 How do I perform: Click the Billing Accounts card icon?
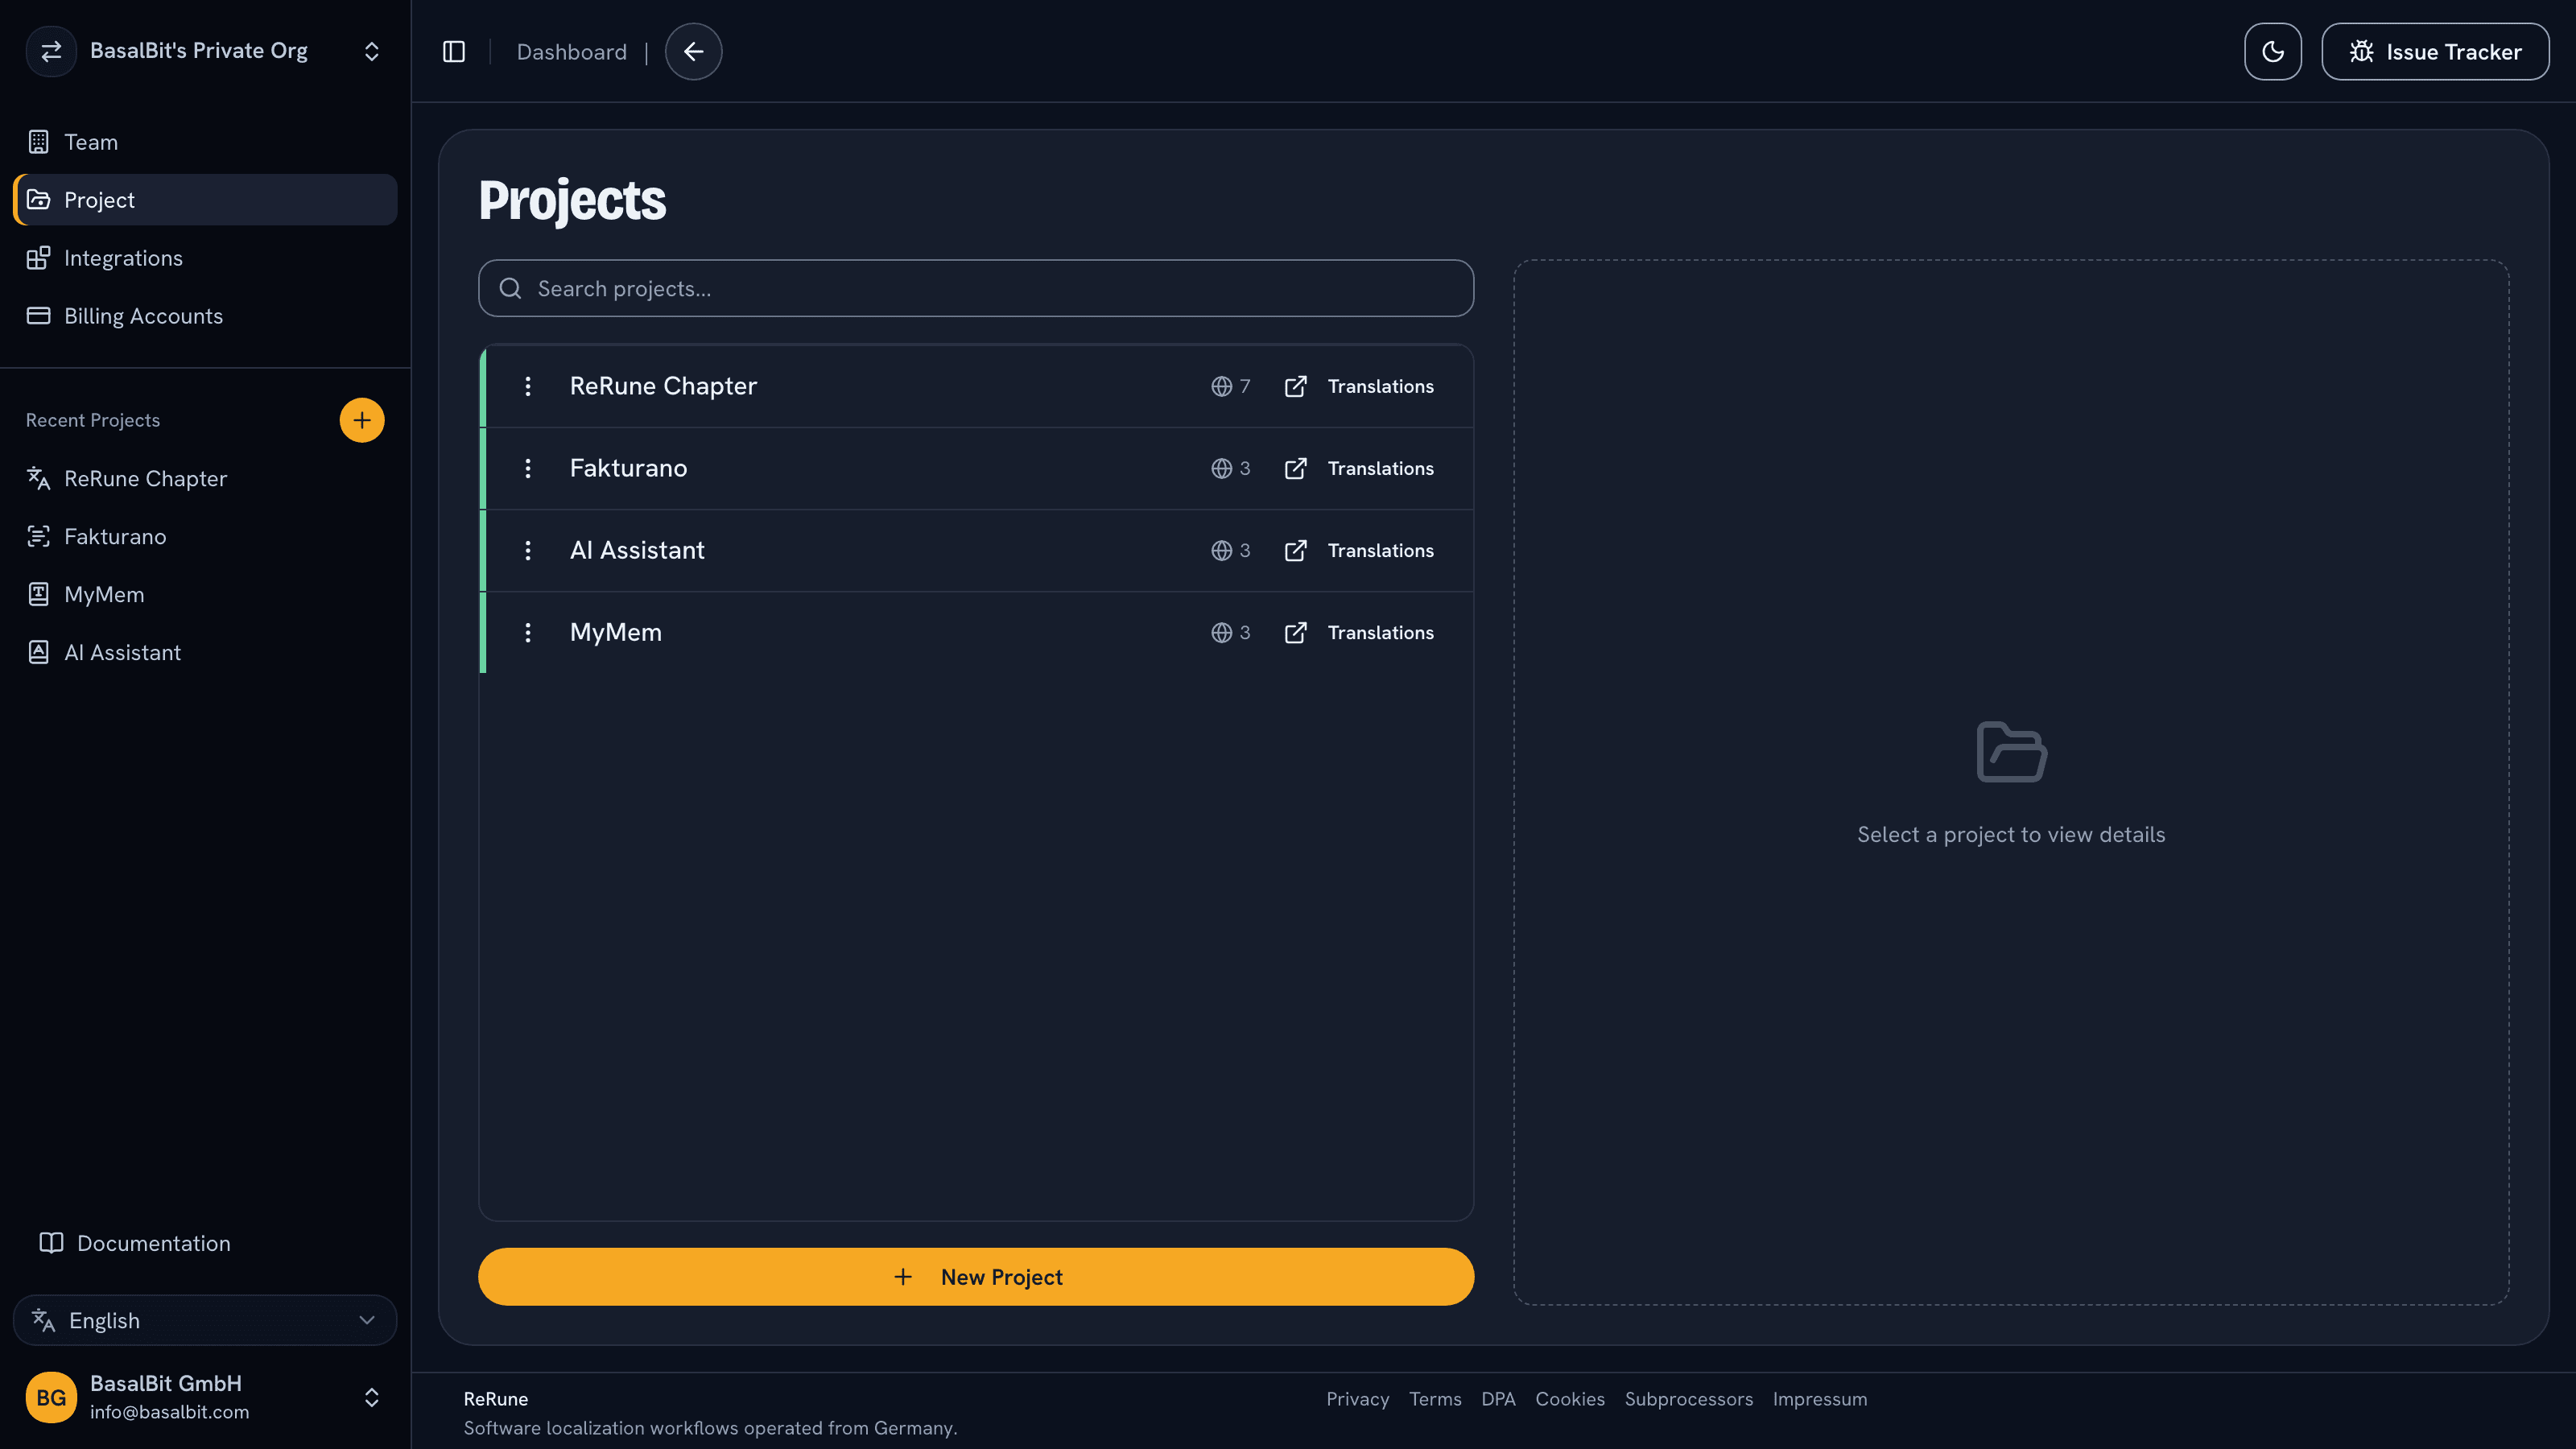point(38,316)
